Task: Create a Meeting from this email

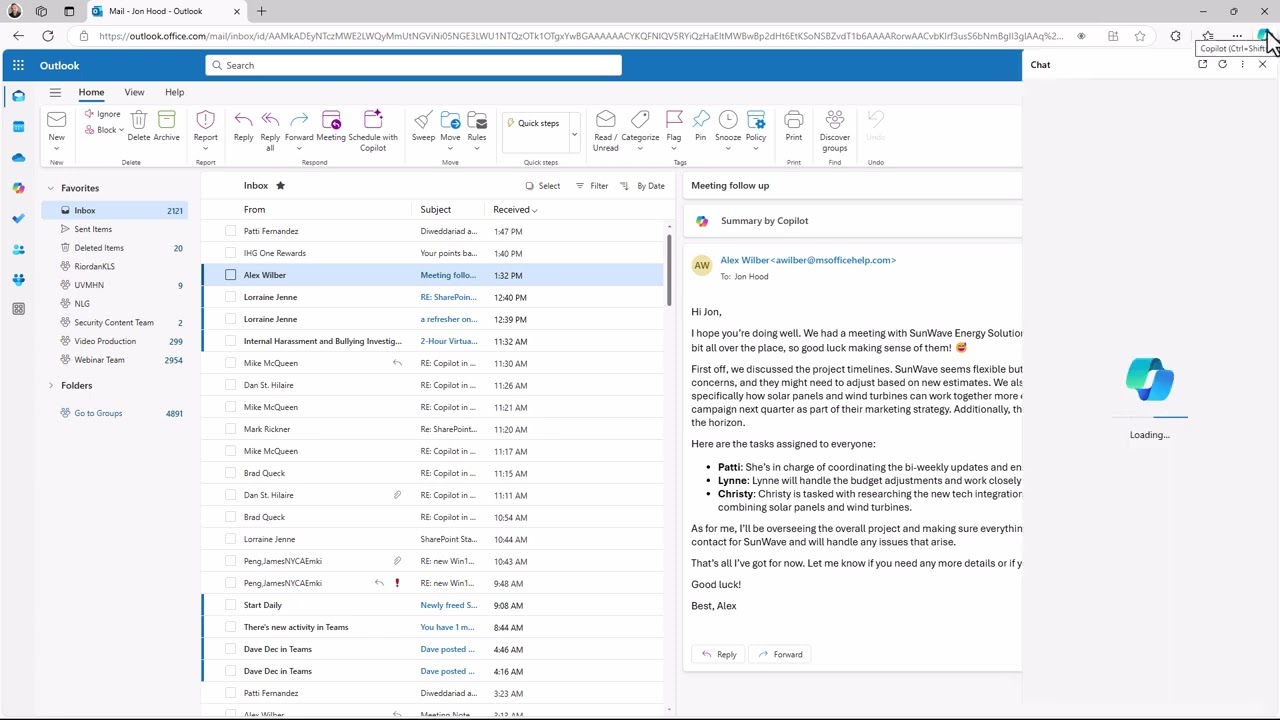Action: (x=331, y=120)
